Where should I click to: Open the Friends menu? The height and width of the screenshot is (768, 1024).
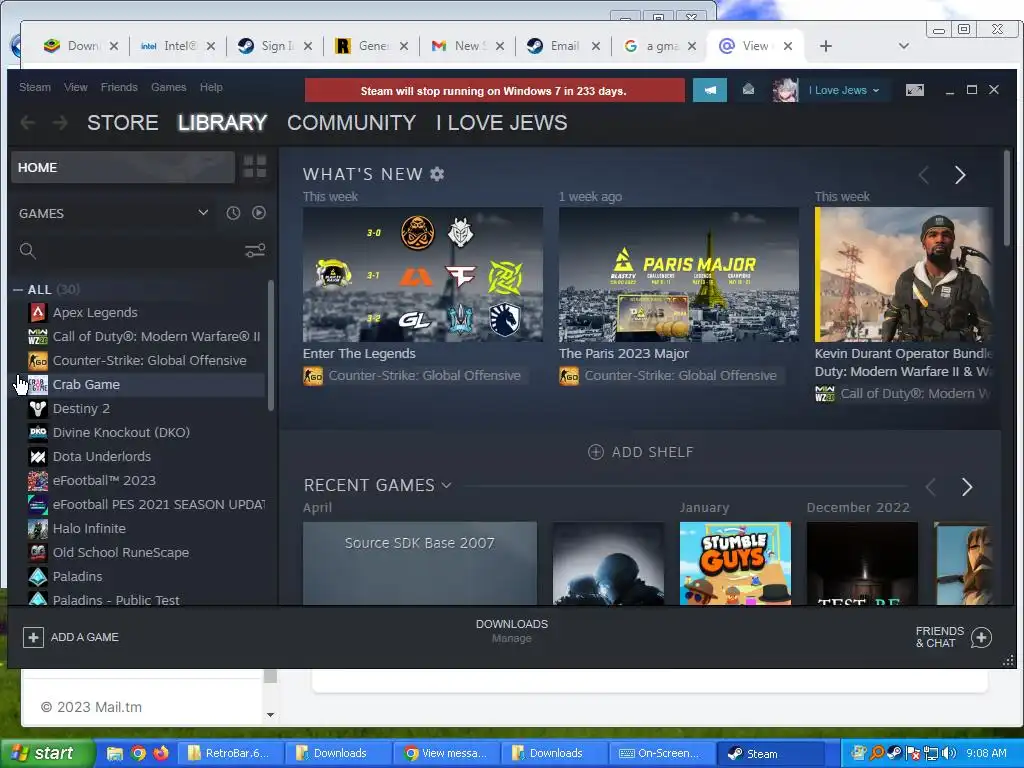[119, 87]
